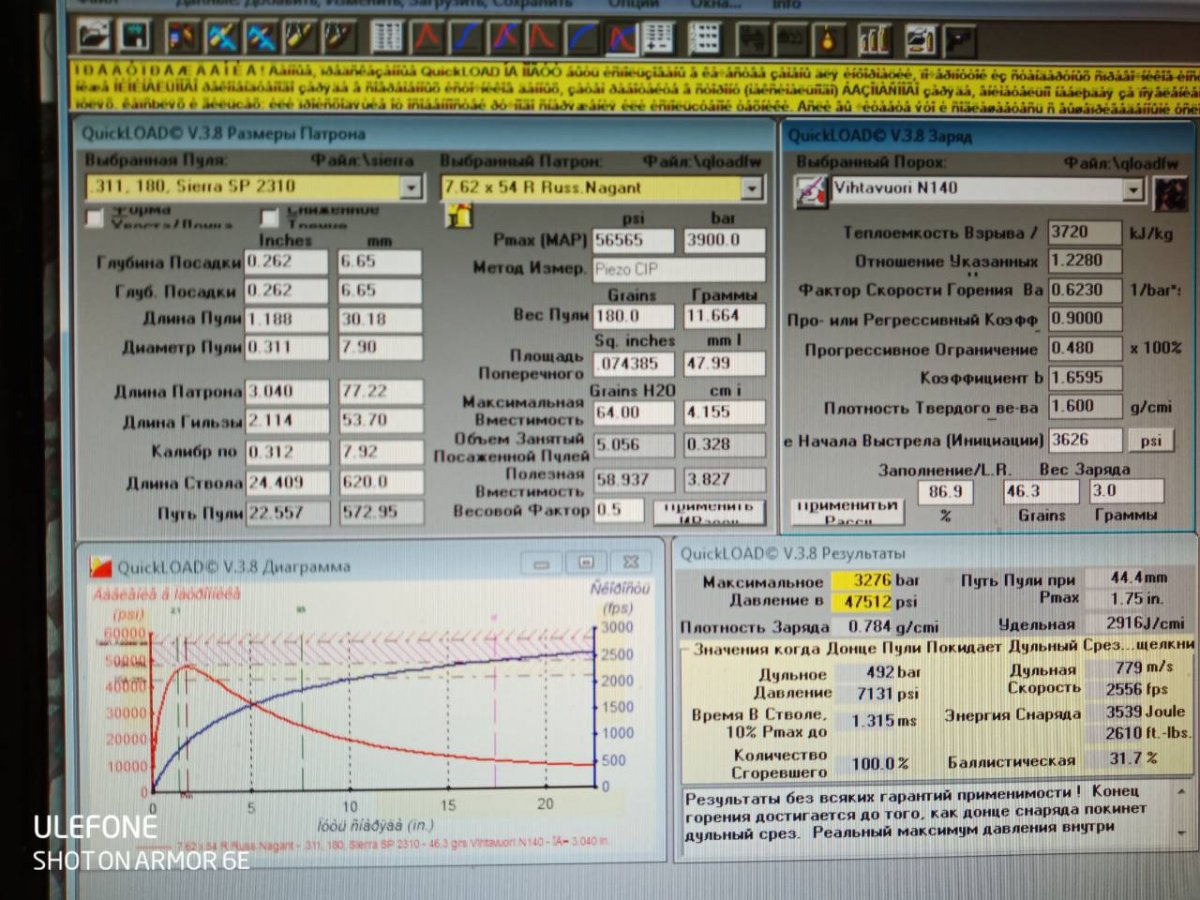Screen dimensions: 1200x900
Task: Close the Диаграмма window
Action: 631,563
